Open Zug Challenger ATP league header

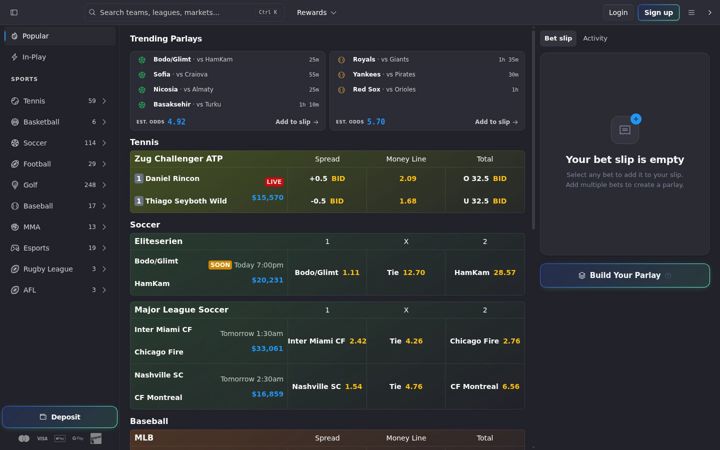tap(179, 159)
